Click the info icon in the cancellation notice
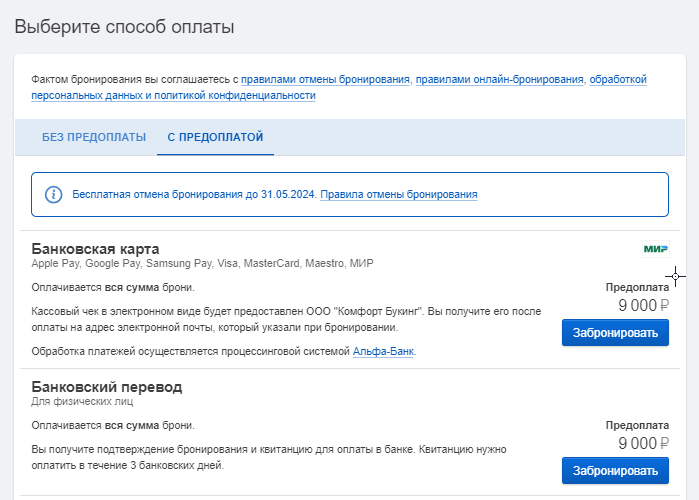The image size is (699, 500). (53, 195)
